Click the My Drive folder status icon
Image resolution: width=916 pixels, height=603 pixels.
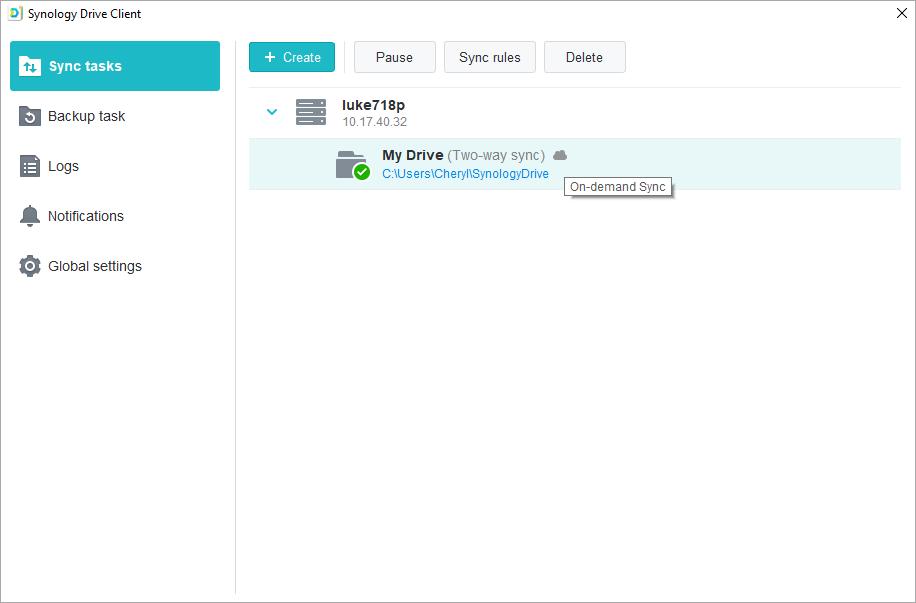(x=353, y=165)
